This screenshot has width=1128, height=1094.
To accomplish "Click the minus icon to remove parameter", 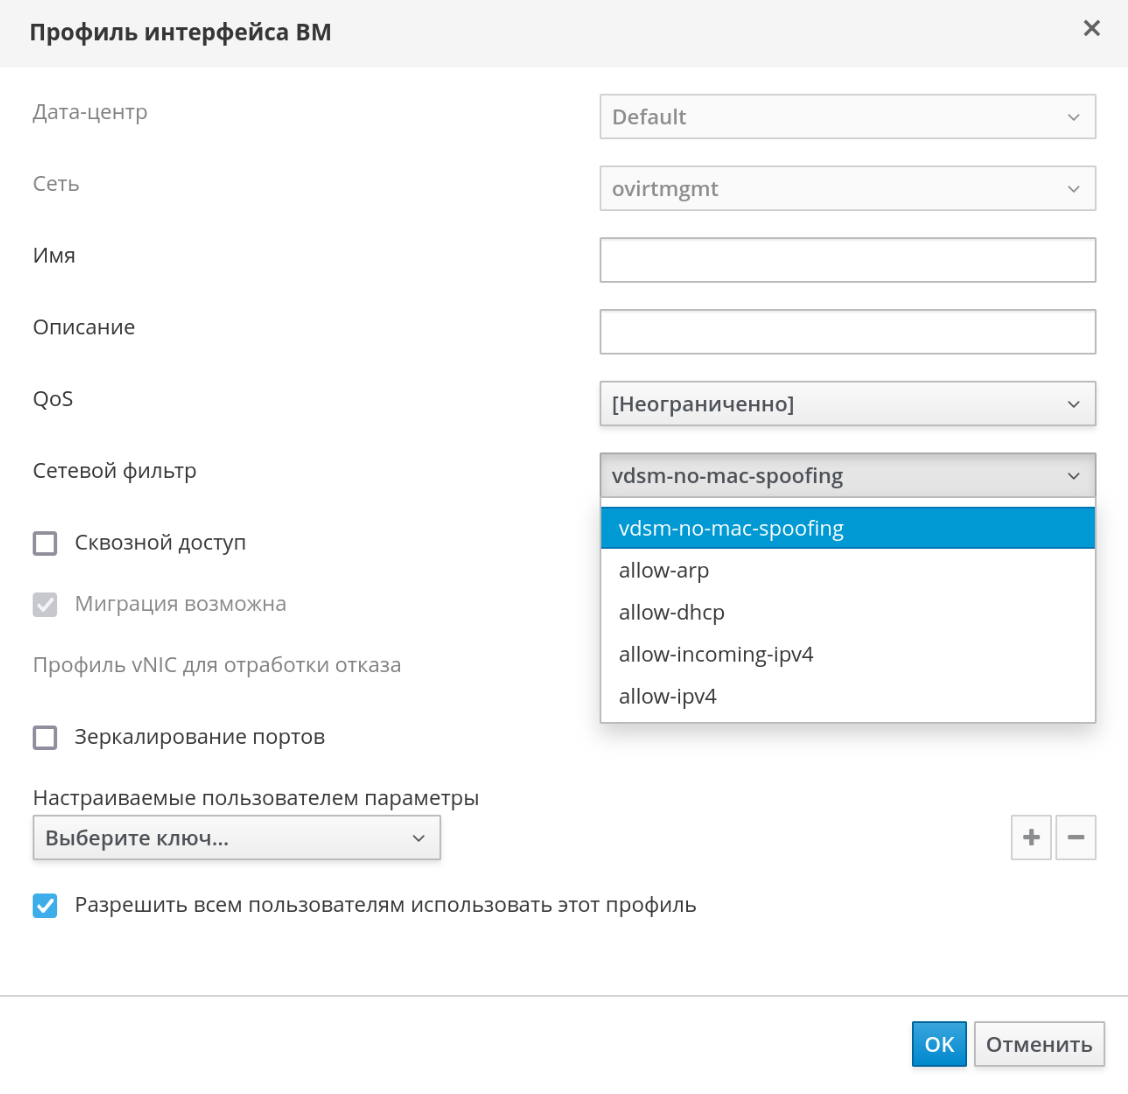I will (1076, 838).
